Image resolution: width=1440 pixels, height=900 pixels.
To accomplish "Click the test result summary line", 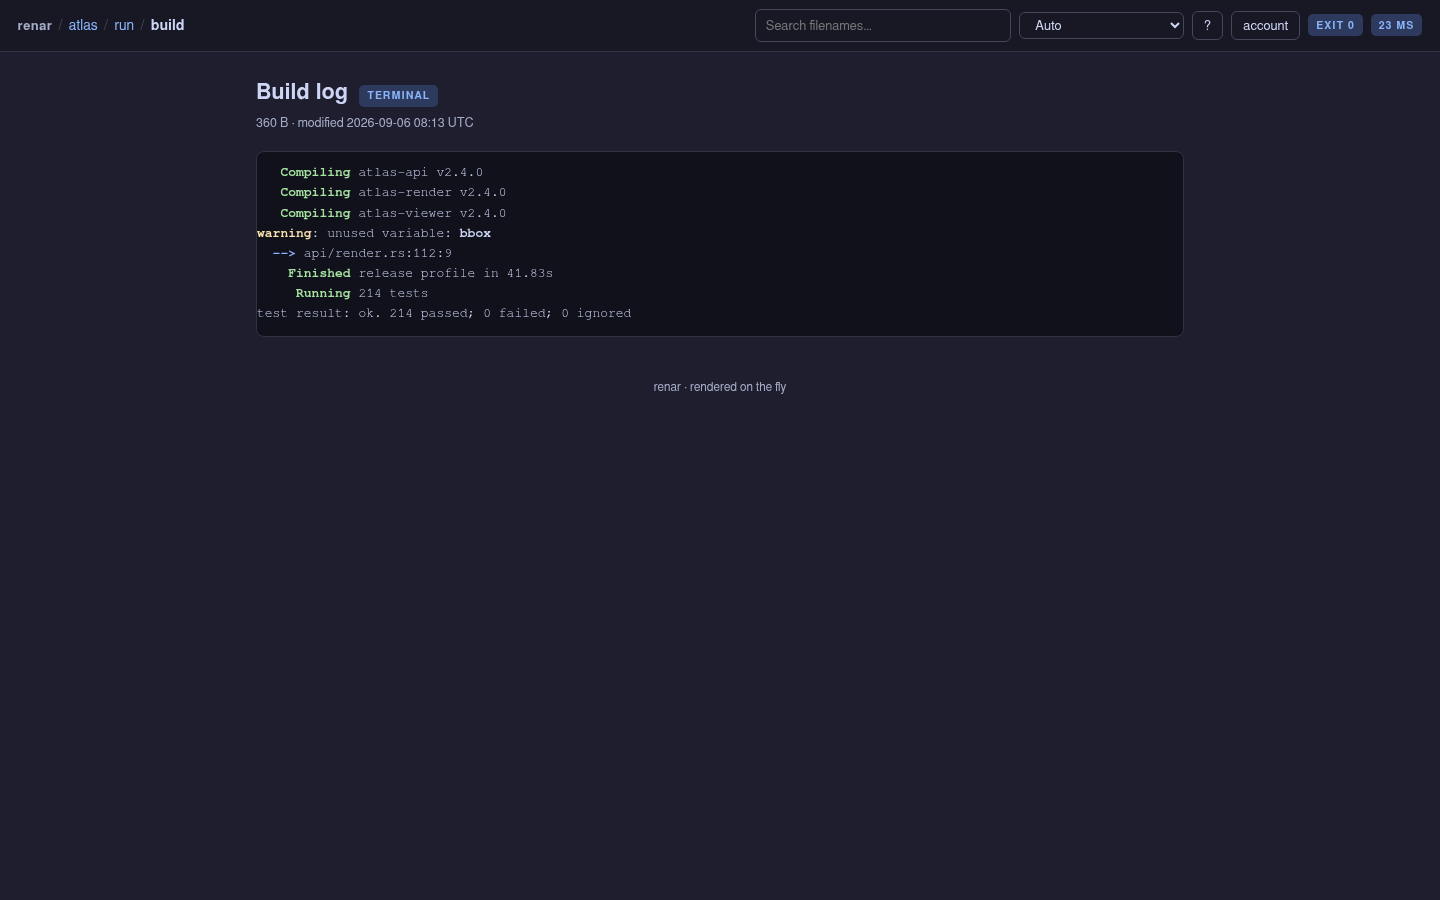I will click(x=444, y=313).
